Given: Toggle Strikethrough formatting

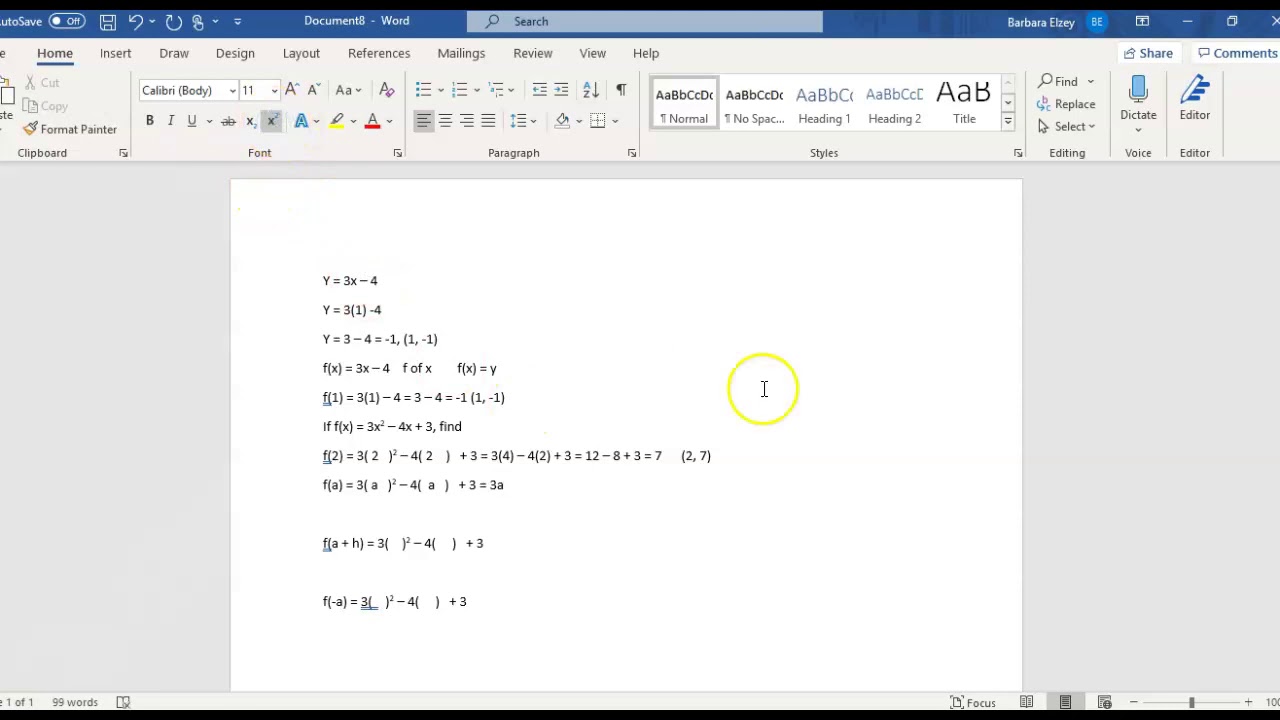Looking at the screenshot, I should 228,121.
